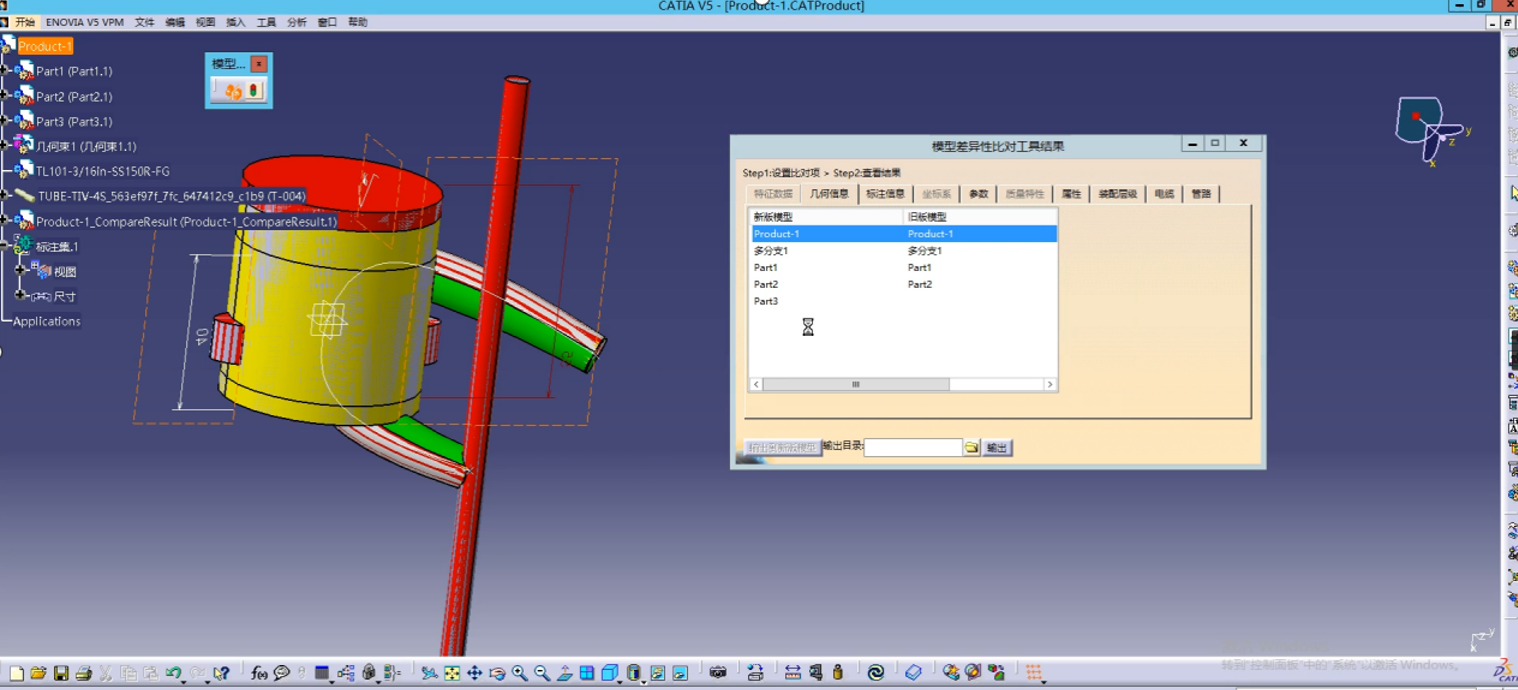Expand the 视图 node under 标注集.1

(20, 271)
